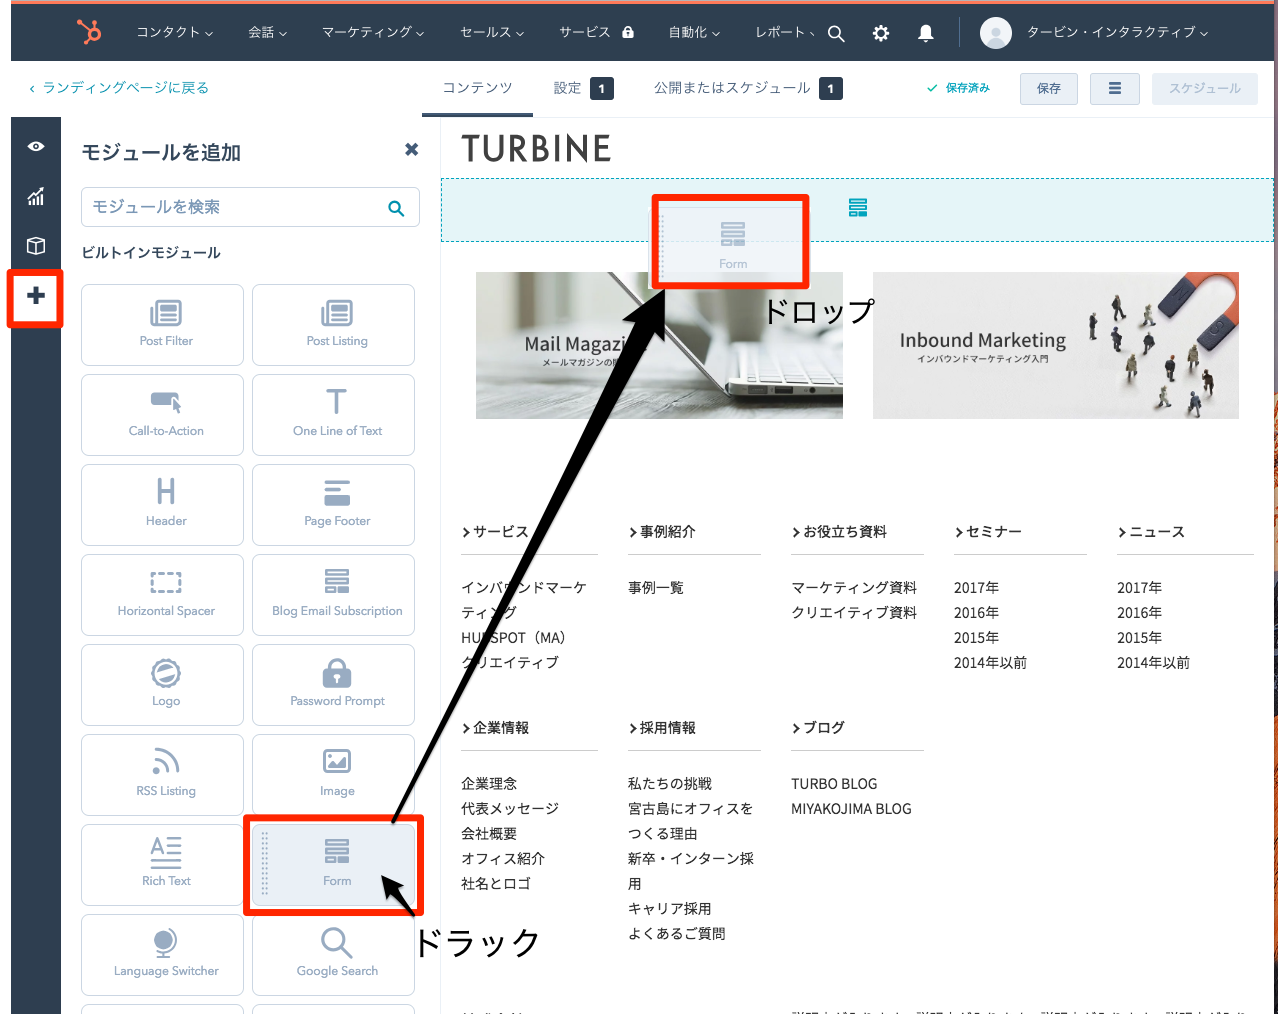Image resolution: width=1278 pixels, height=1014 pixels.
Task: Open the notifications bell
Action: 926,33
